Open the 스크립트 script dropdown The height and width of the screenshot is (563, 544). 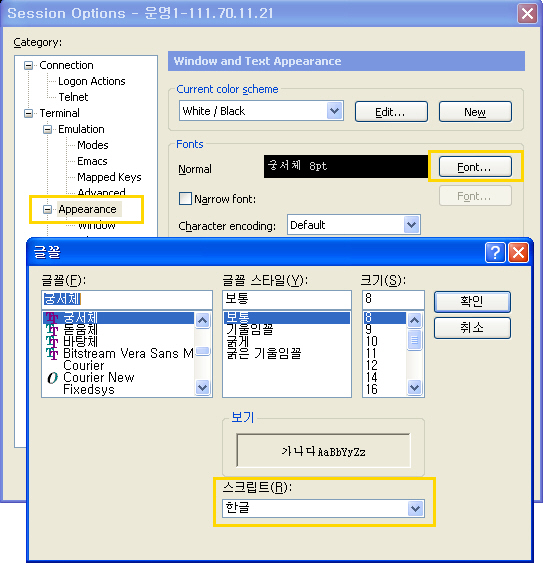click(415, 508)
